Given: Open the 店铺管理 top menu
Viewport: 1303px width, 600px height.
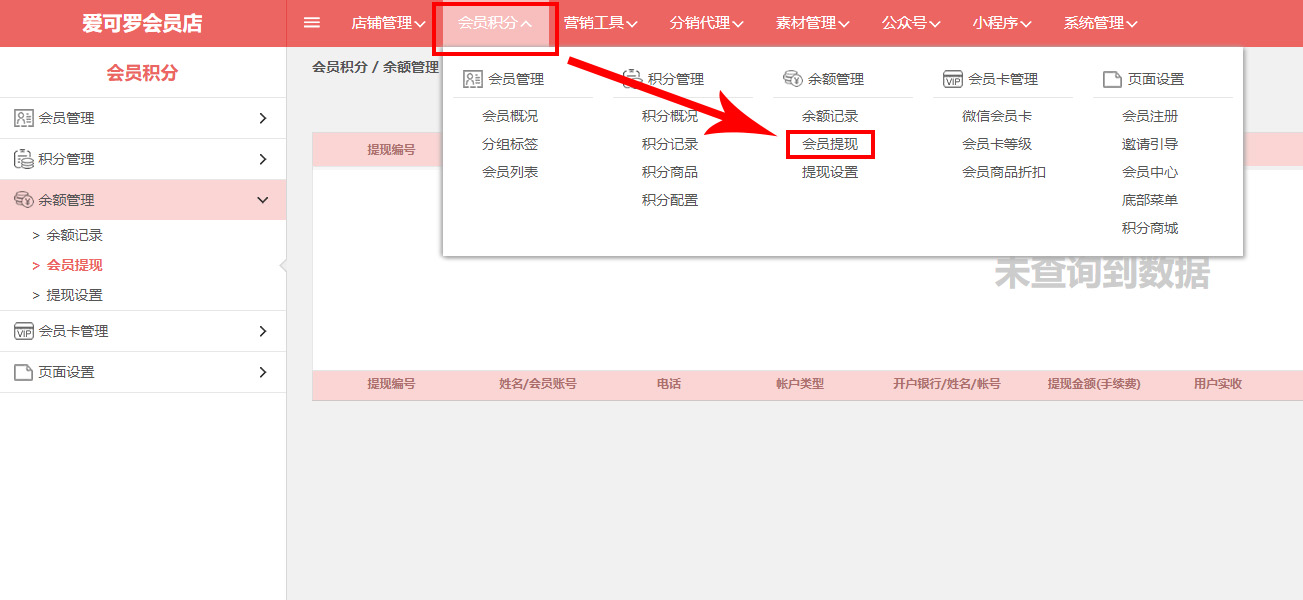Looking at the screenshot, I should click(388, 23).
